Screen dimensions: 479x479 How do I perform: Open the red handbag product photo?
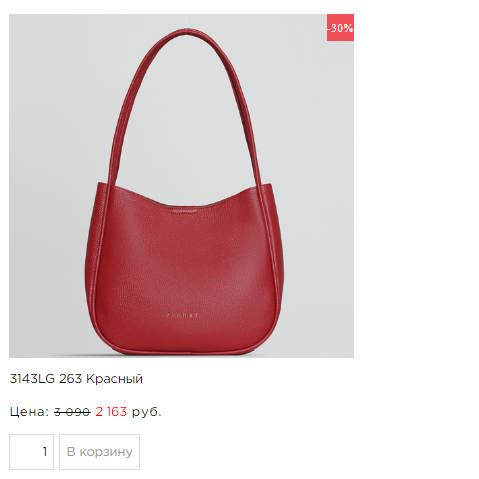click(x=181, y=186)
